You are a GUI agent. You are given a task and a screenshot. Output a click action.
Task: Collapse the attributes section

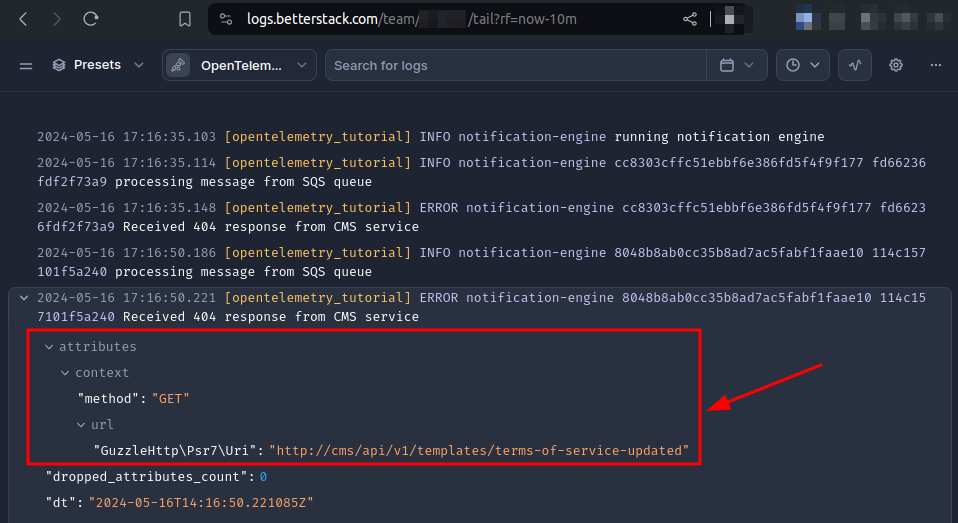49,346
